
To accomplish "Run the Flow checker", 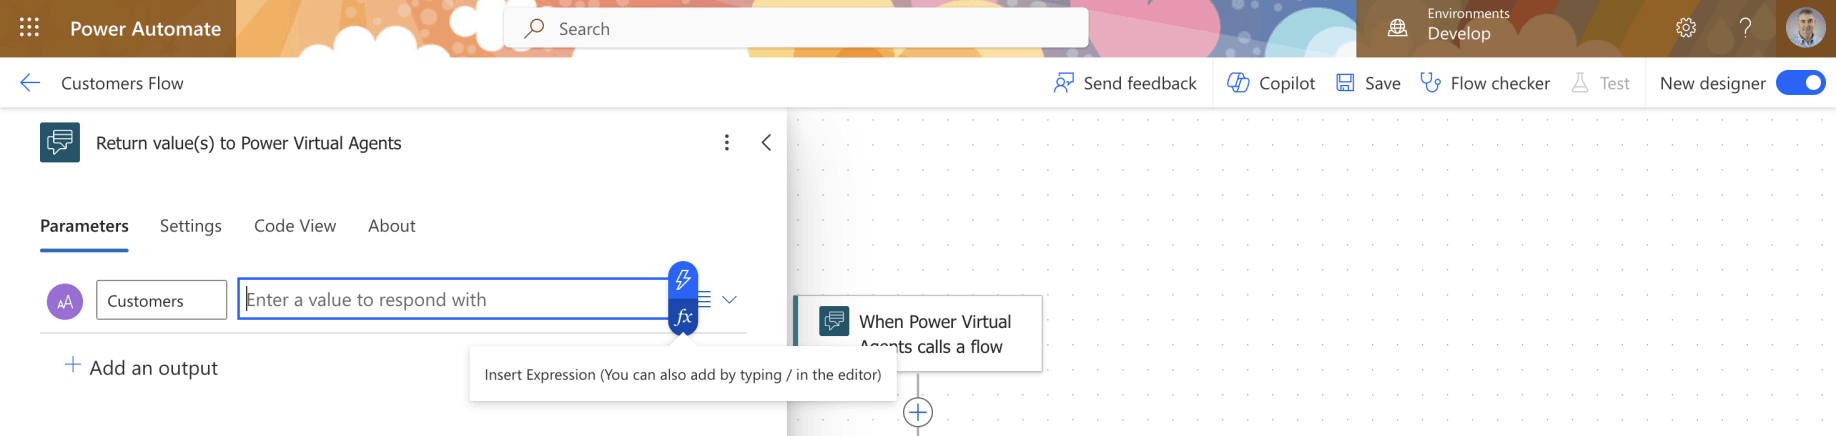I will pyautogui.click(x=1485, y=83).
